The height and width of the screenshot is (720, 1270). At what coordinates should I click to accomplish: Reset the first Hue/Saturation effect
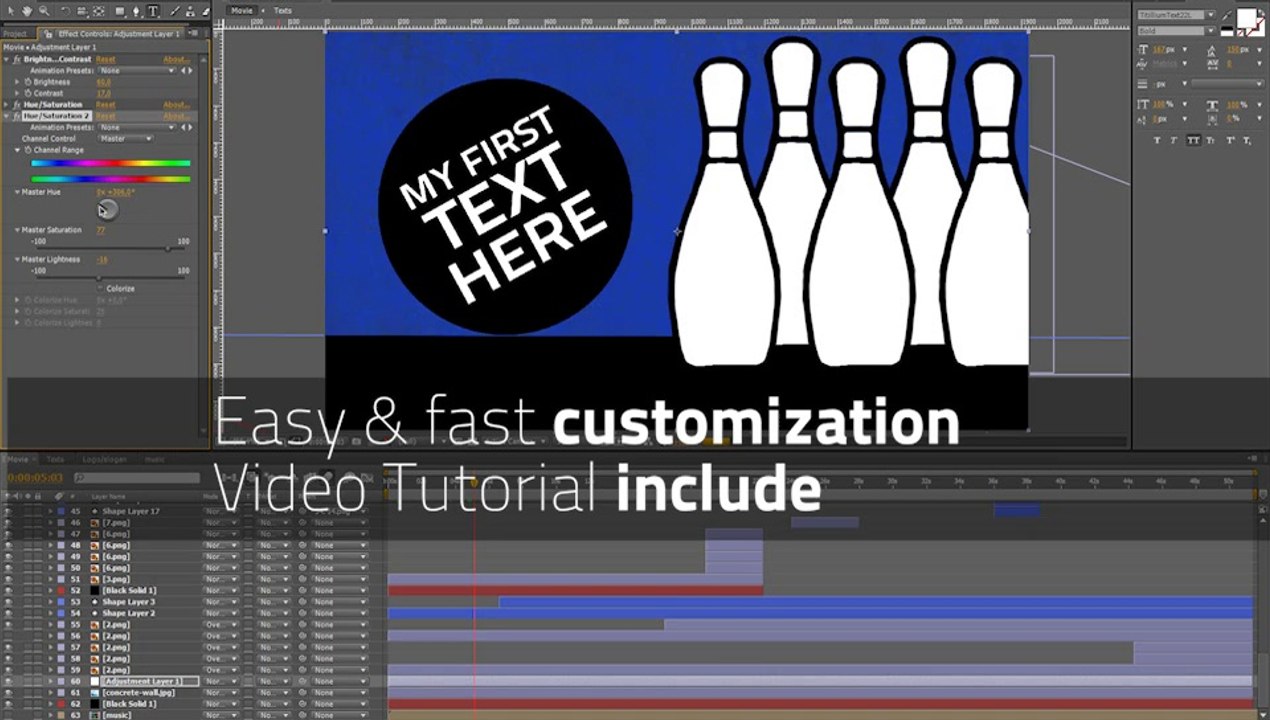pyautogui.click(x=105, y=105)
